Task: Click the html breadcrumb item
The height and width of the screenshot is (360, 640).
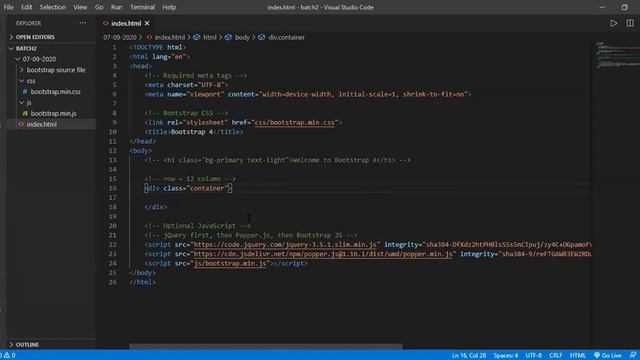Action: [210, 37]
